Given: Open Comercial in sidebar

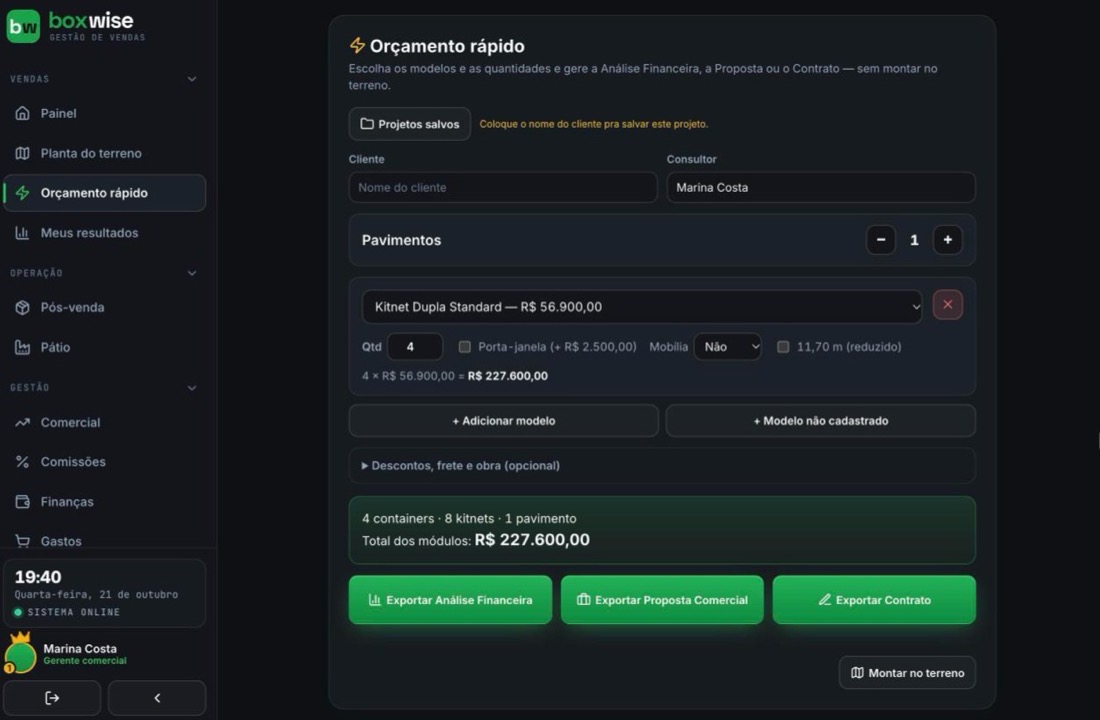Looking at the screenshot, I should tap(105, 422).
